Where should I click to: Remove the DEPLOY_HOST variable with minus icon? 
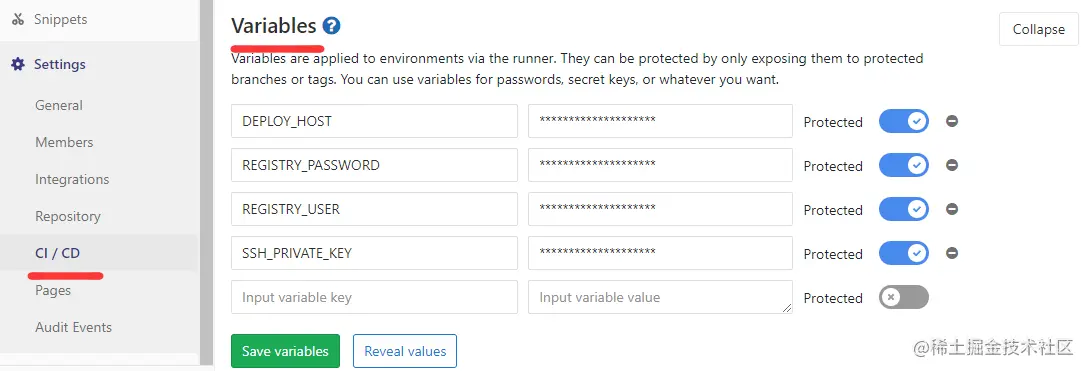click(x=952, y=121)
